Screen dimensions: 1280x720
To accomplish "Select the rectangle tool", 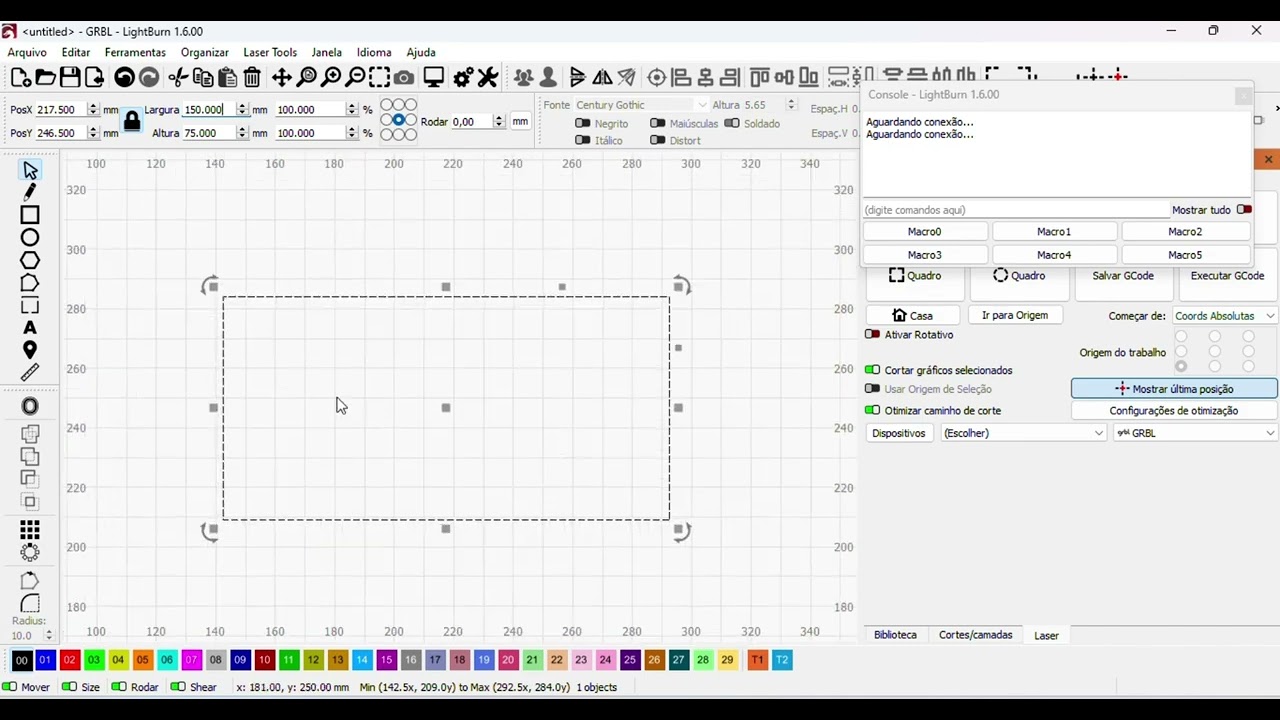I will [x=30, y=215].
